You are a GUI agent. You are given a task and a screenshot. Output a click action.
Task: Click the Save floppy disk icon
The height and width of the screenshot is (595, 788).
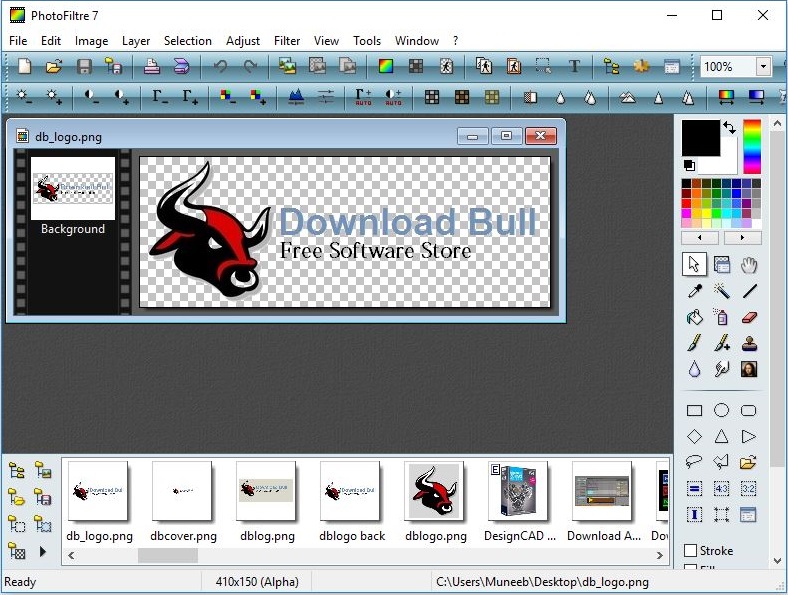tap(84, 66)
